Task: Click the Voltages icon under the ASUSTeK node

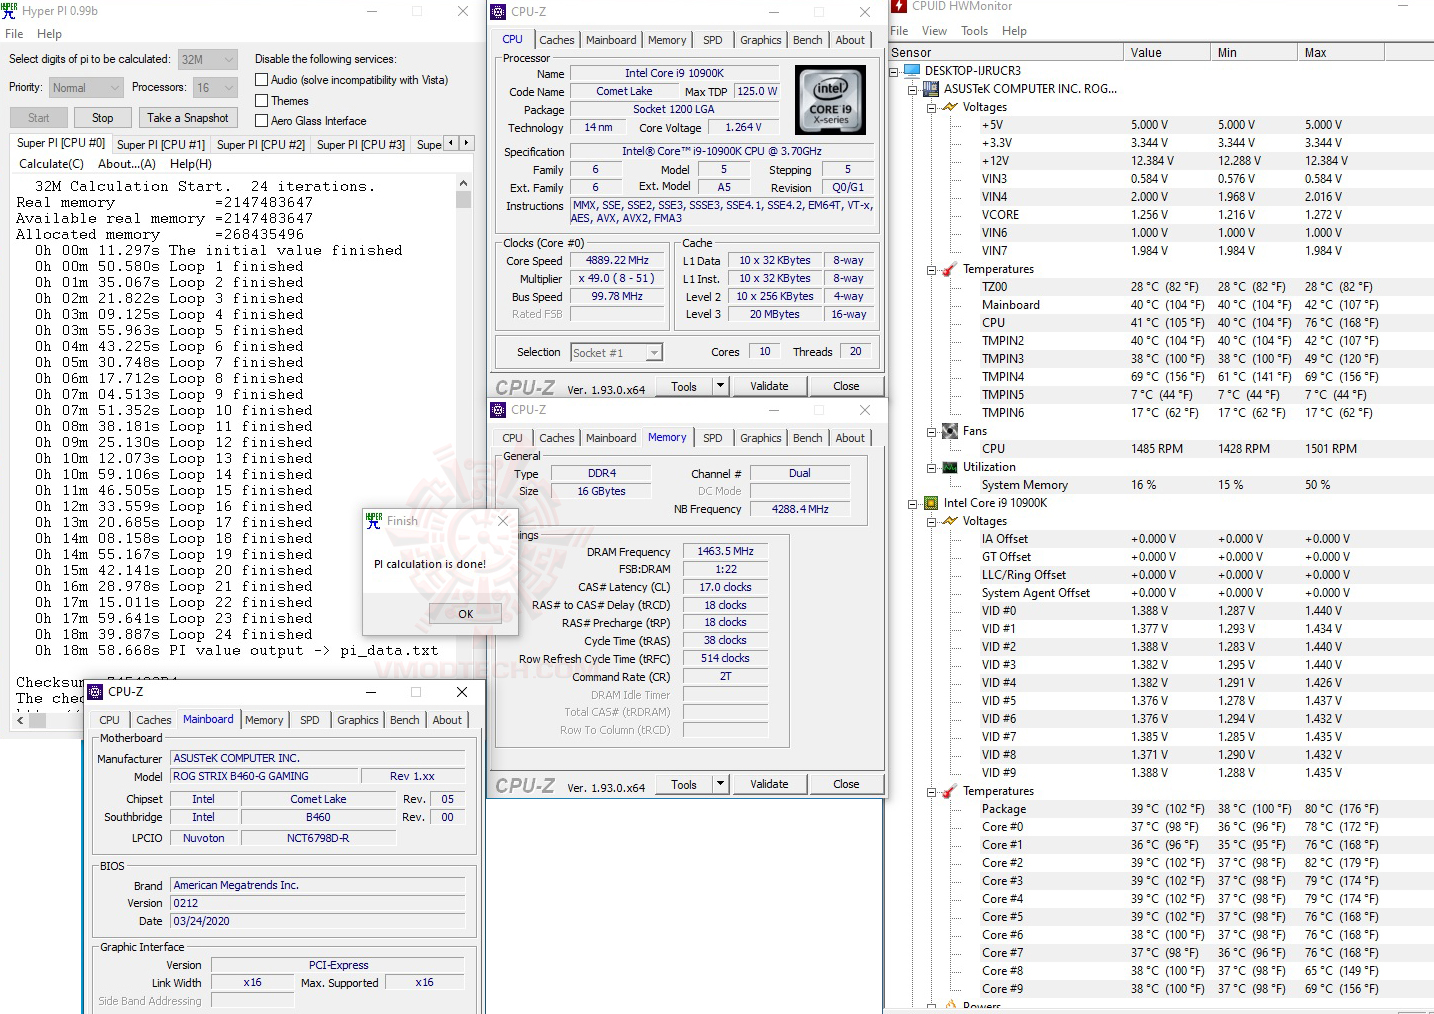Action: pyautogui.click(x=950, y=107)
